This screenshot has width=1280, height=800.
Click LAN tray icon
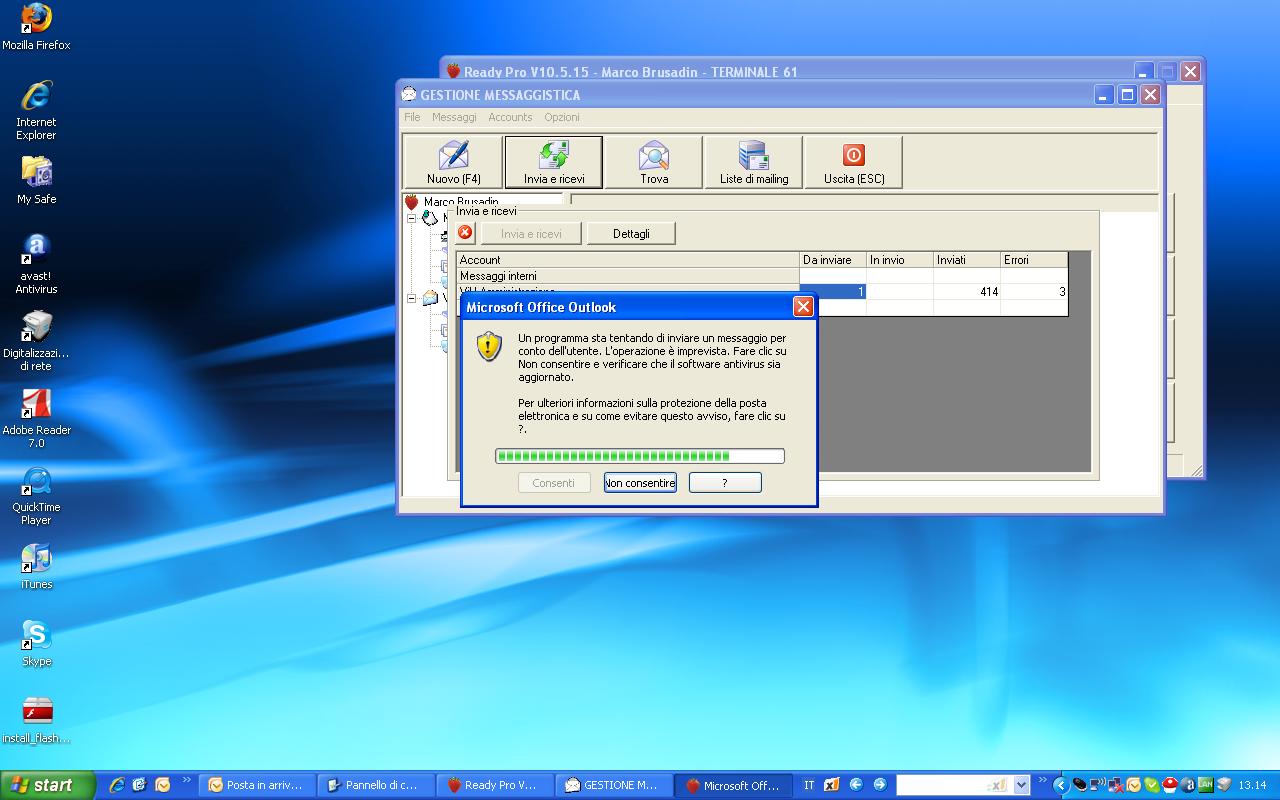pyautogui.click(x=1205, y=785)
